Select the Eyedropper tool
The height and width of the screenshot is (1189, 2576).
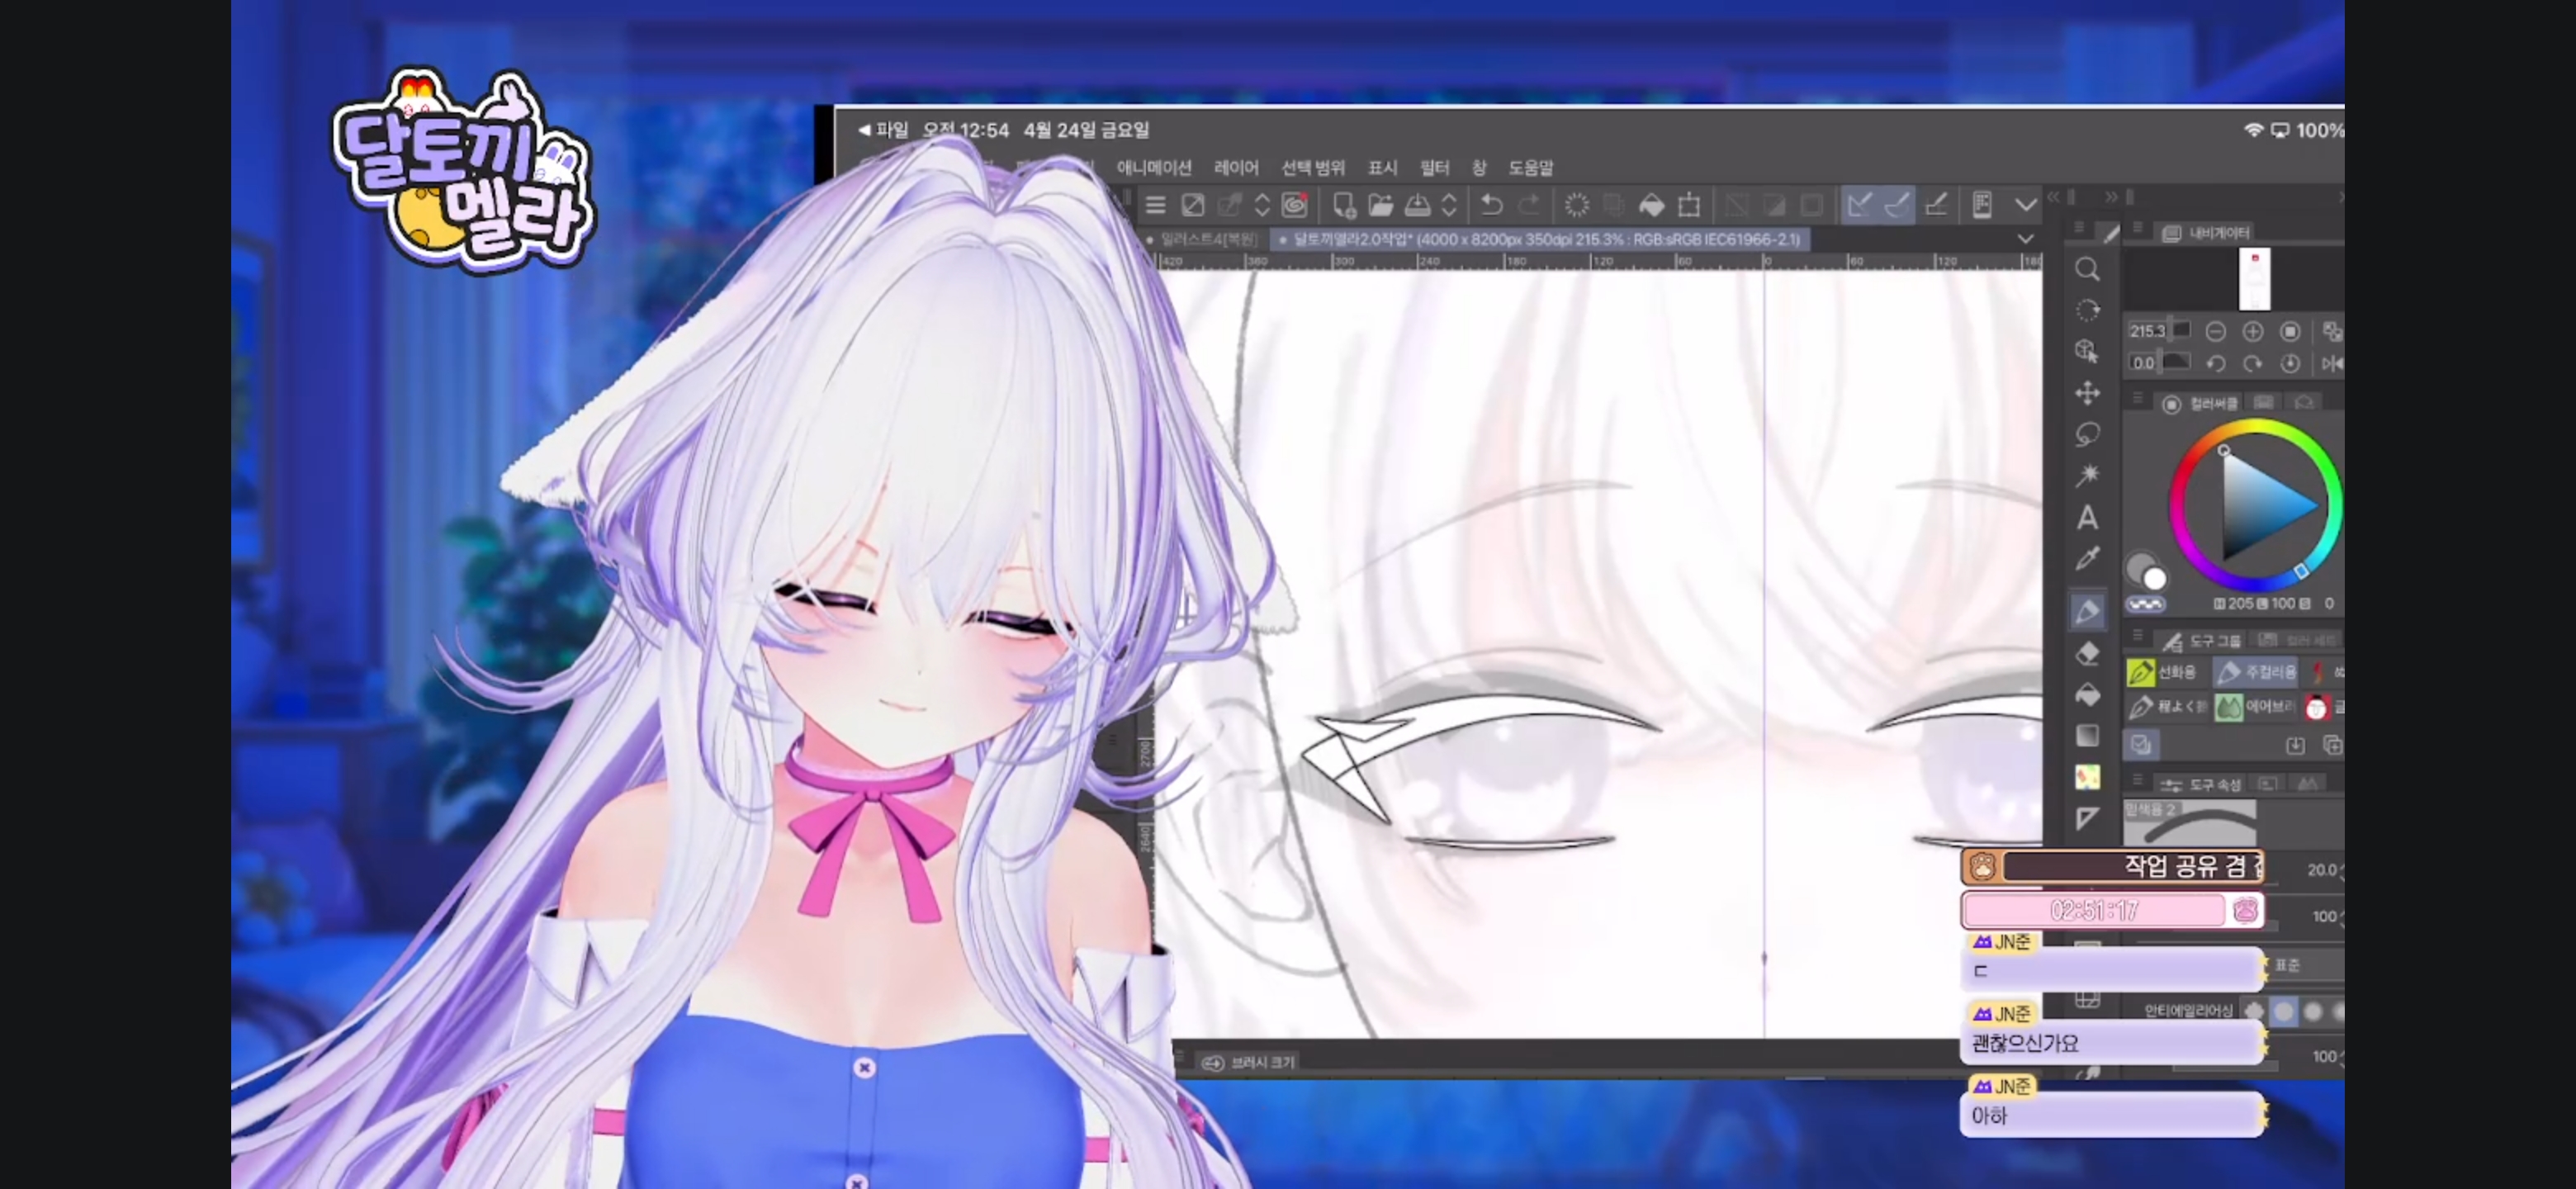click(2087, 558)
